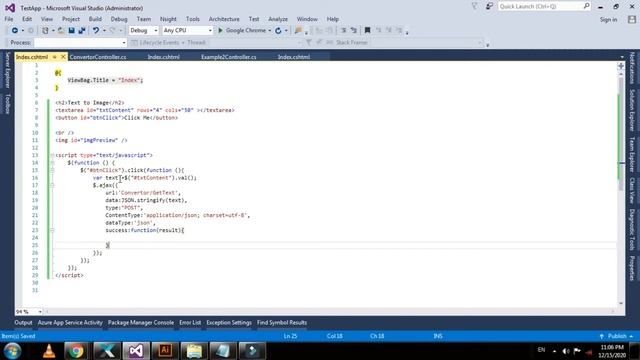Open the Debug menu
This screenshot has height=360, width=640.
pyautogui.click(x=119, y=19)
